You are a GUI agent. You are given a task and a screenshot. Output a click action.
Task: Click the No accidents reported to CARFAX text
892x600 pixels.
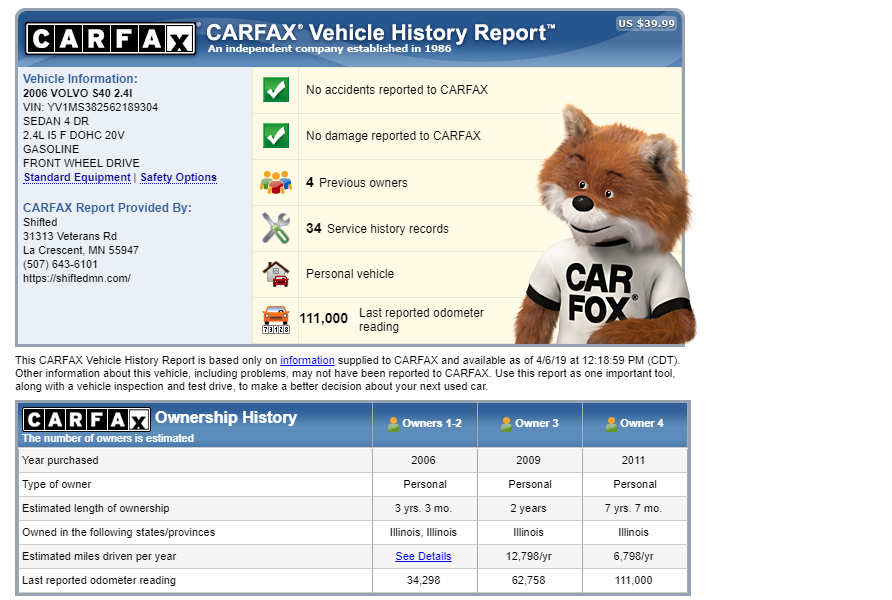click(x=397, y=90)
